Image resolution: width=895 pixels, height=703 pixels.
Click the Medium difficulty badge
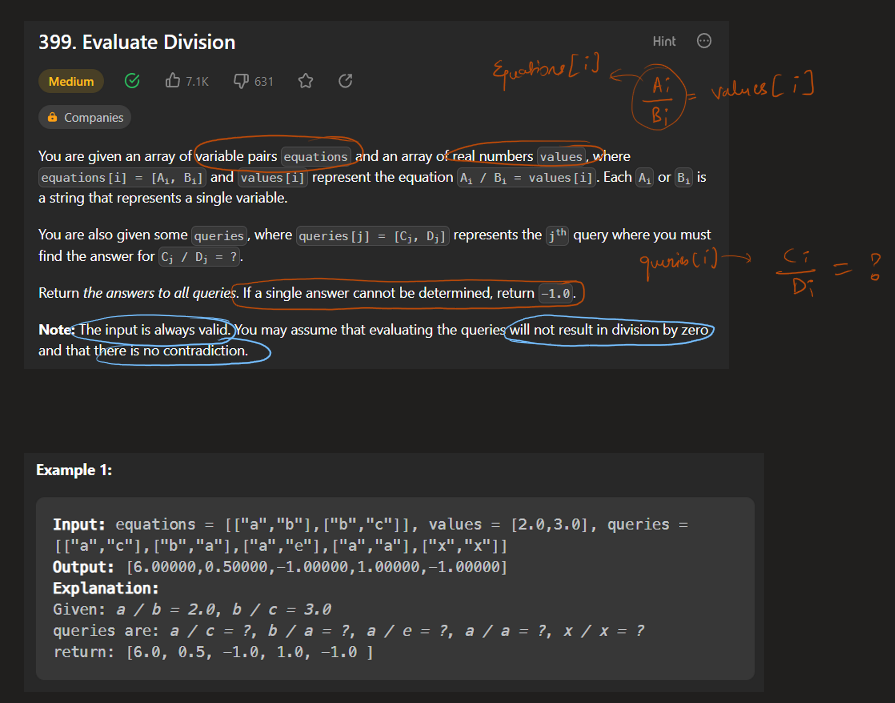pyautogui.click(x=71, y=81)
